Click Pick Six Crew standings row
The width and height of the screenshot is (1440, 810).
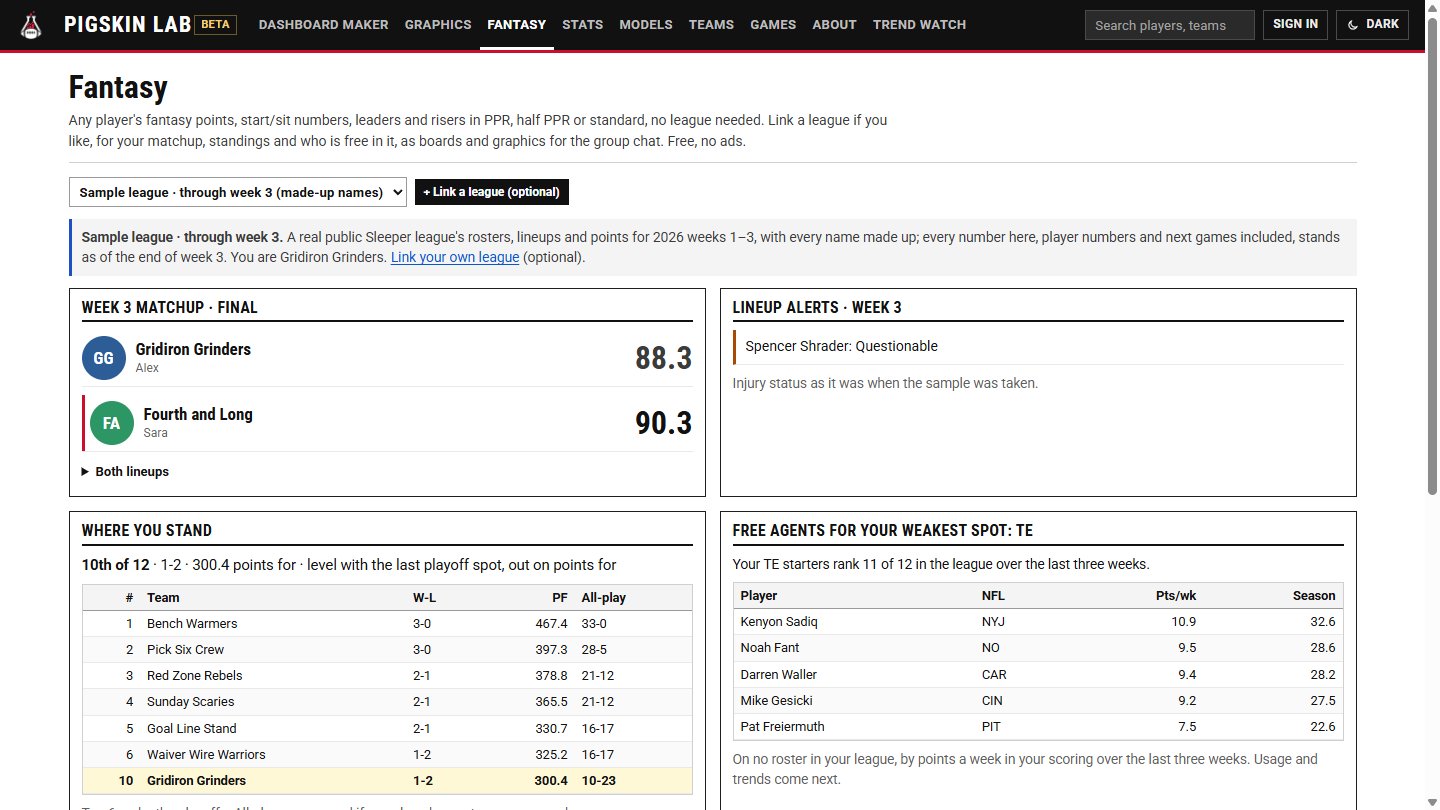(x=387, y=650)
